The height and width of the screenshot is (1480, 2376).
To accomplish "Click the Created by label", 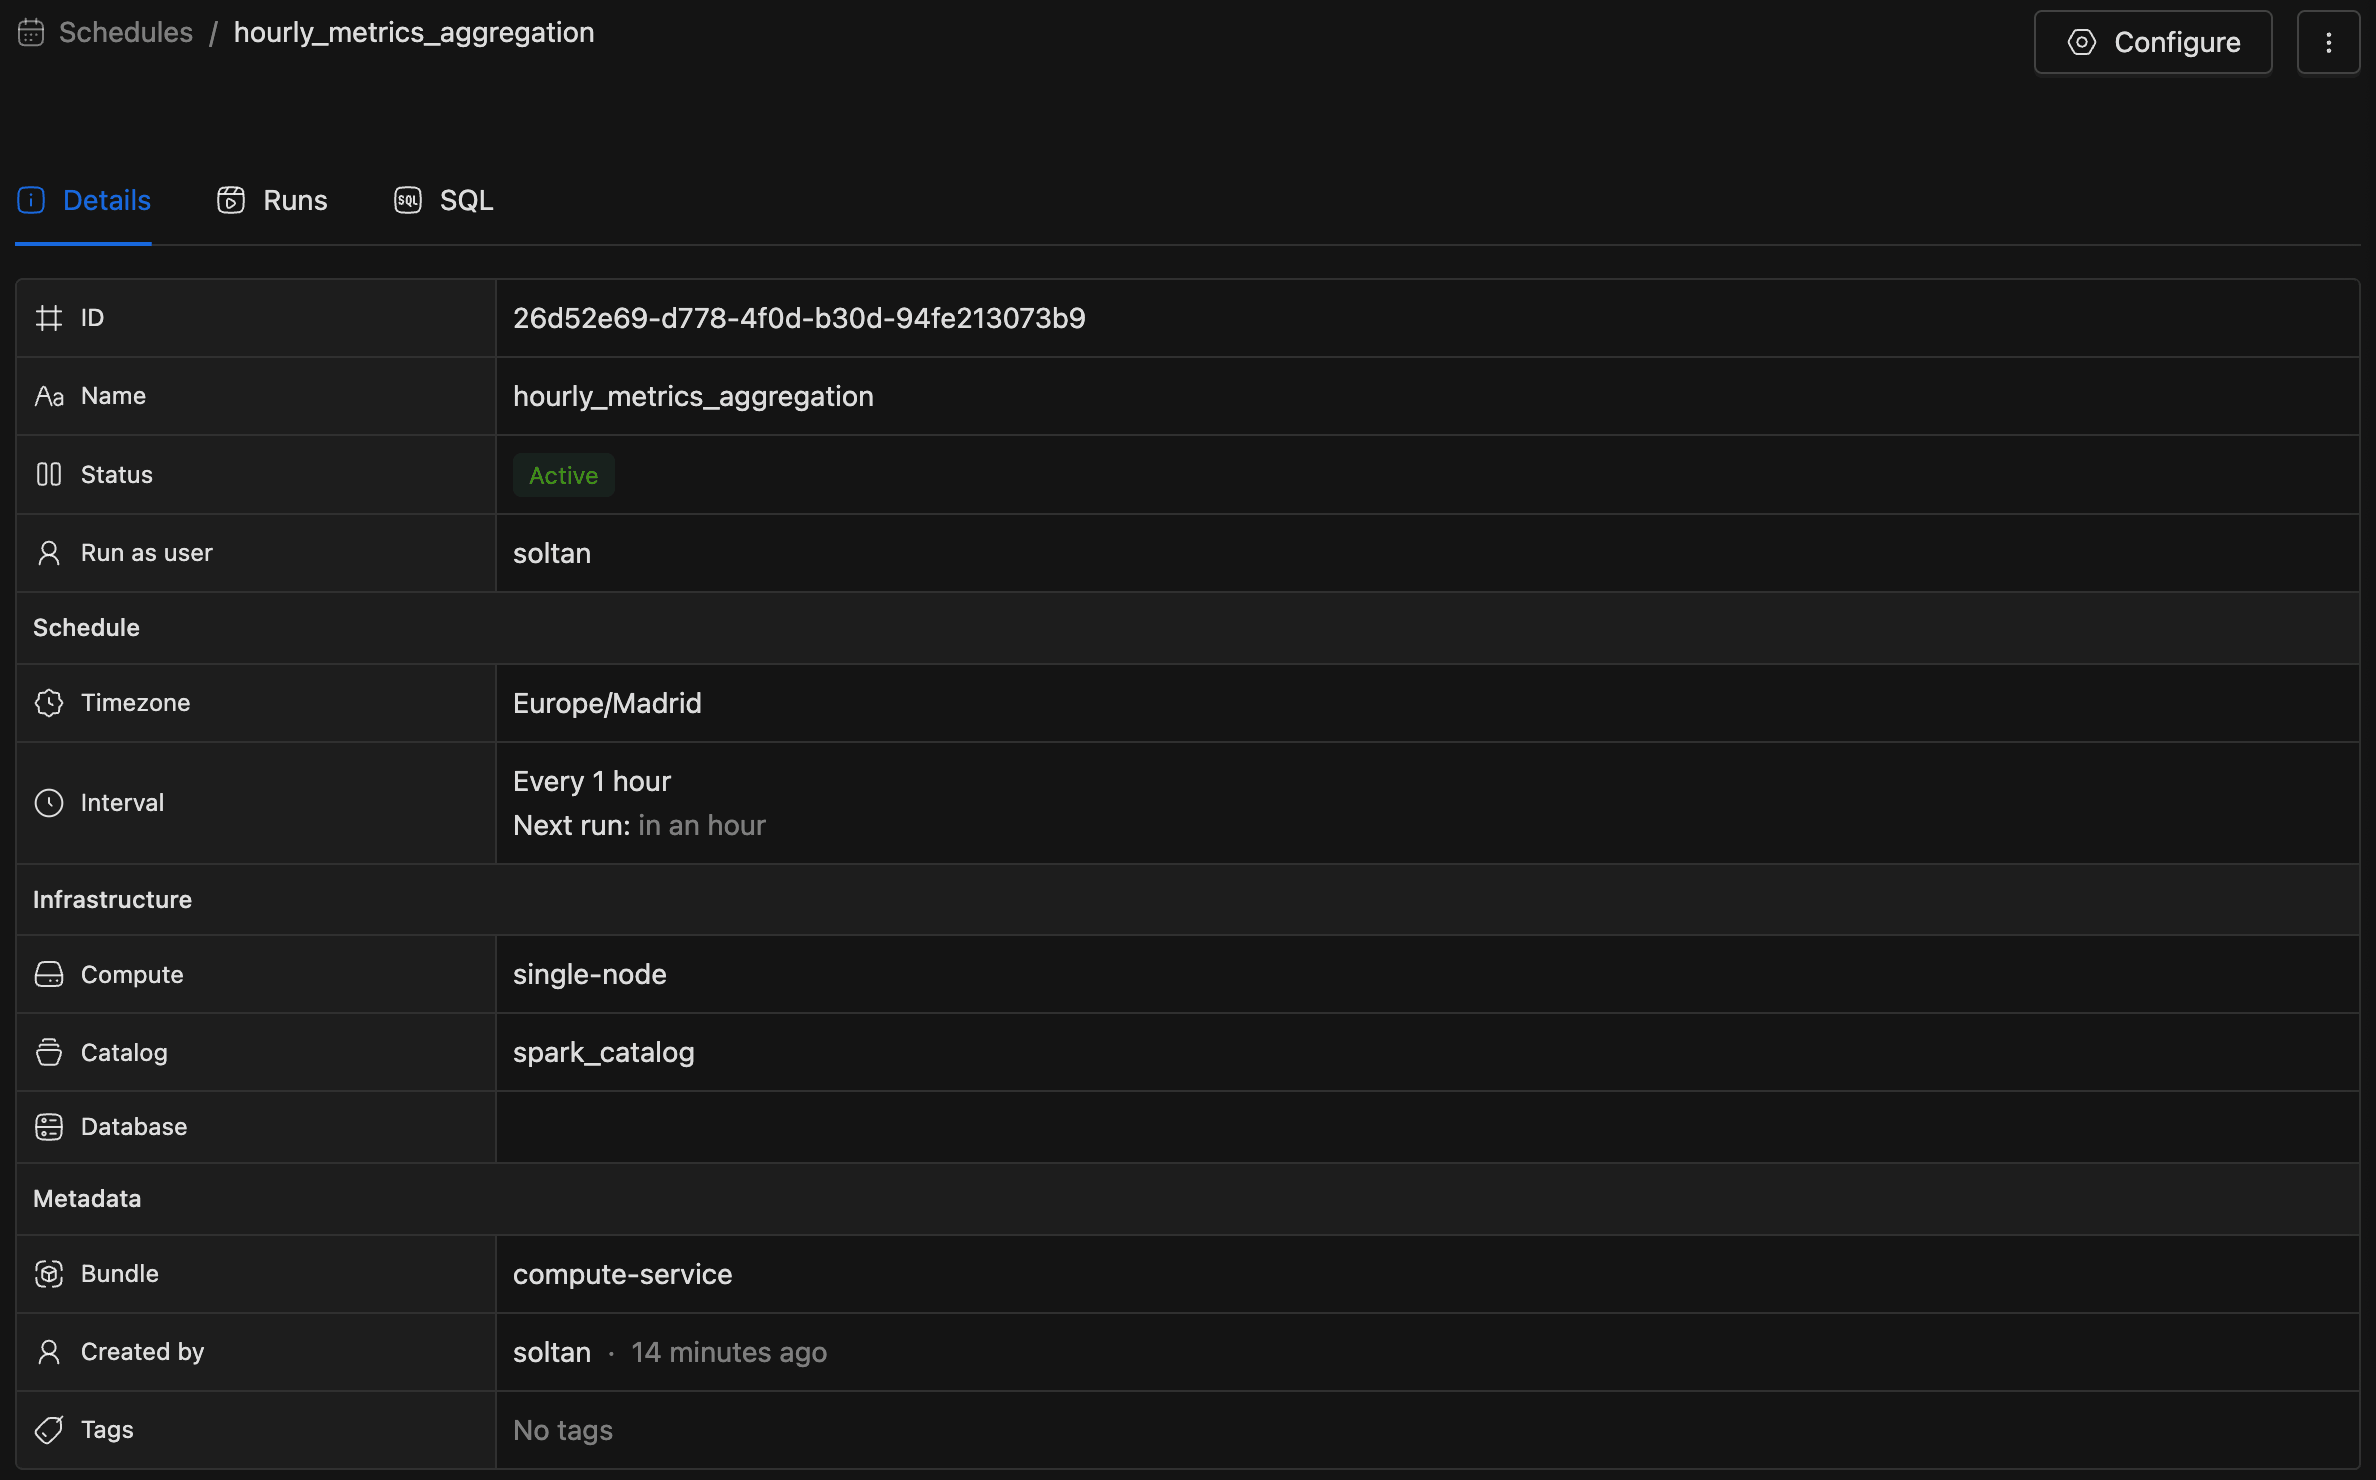I will pos(142,1352).
